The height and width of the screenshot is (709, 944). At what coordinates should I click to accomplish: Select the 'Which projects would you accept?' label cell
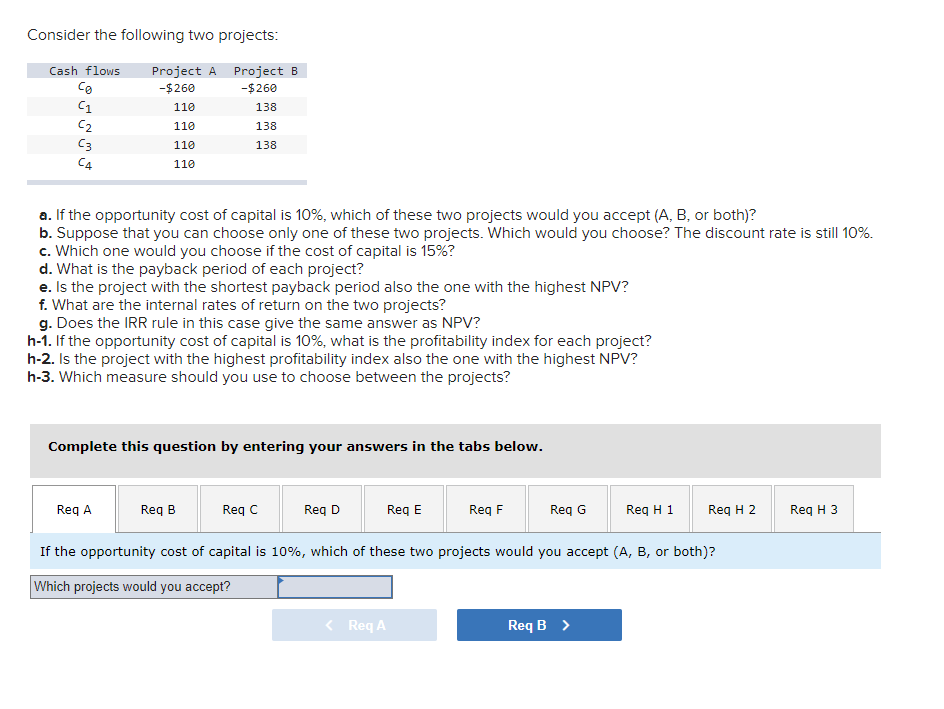click(152, 587)
